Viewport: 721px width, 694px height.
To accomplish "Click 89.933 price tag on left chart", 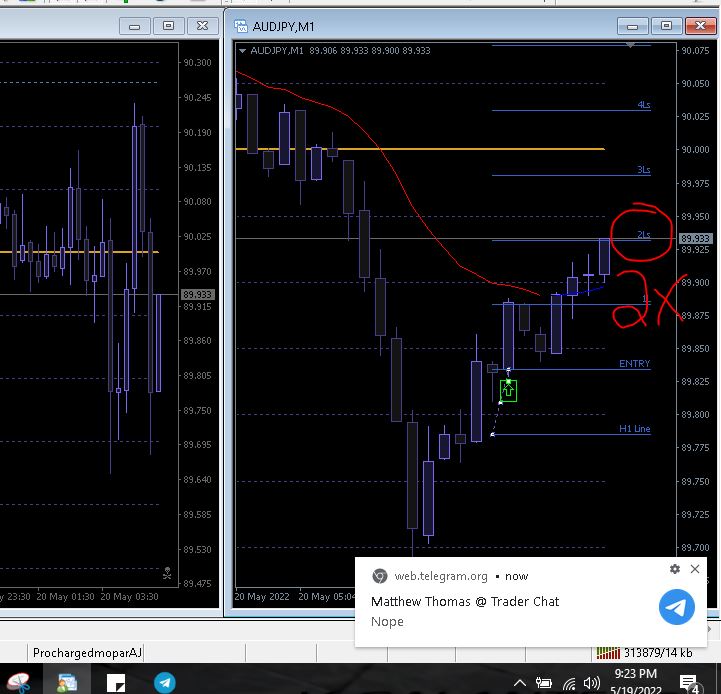I will pos(197,294).
